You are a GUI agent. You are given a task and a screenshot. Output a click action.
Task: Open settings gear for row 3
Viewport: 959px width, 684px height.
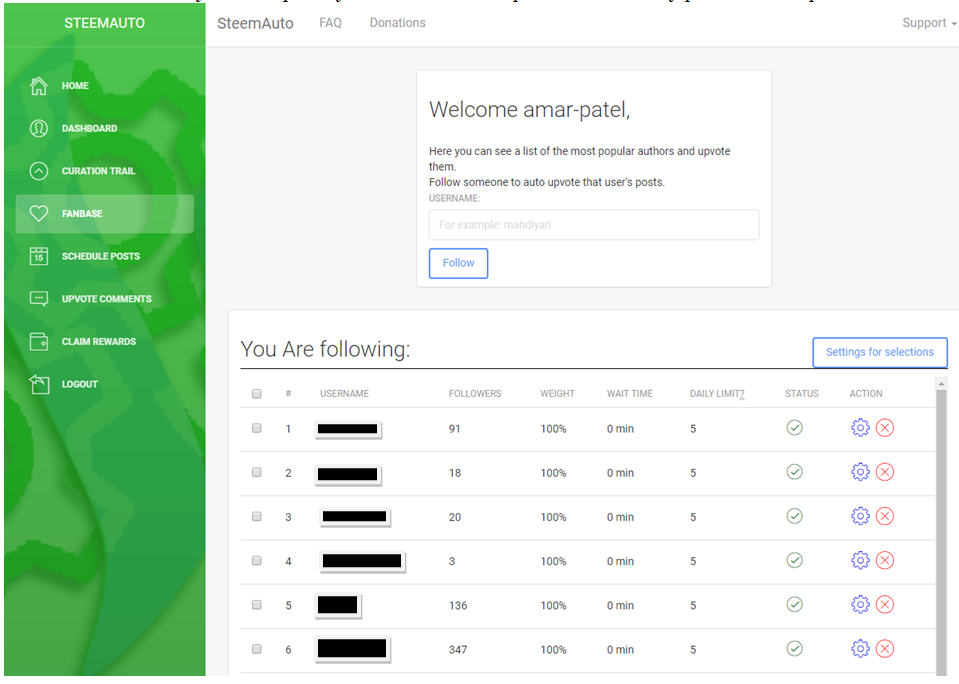coord(860,516)
